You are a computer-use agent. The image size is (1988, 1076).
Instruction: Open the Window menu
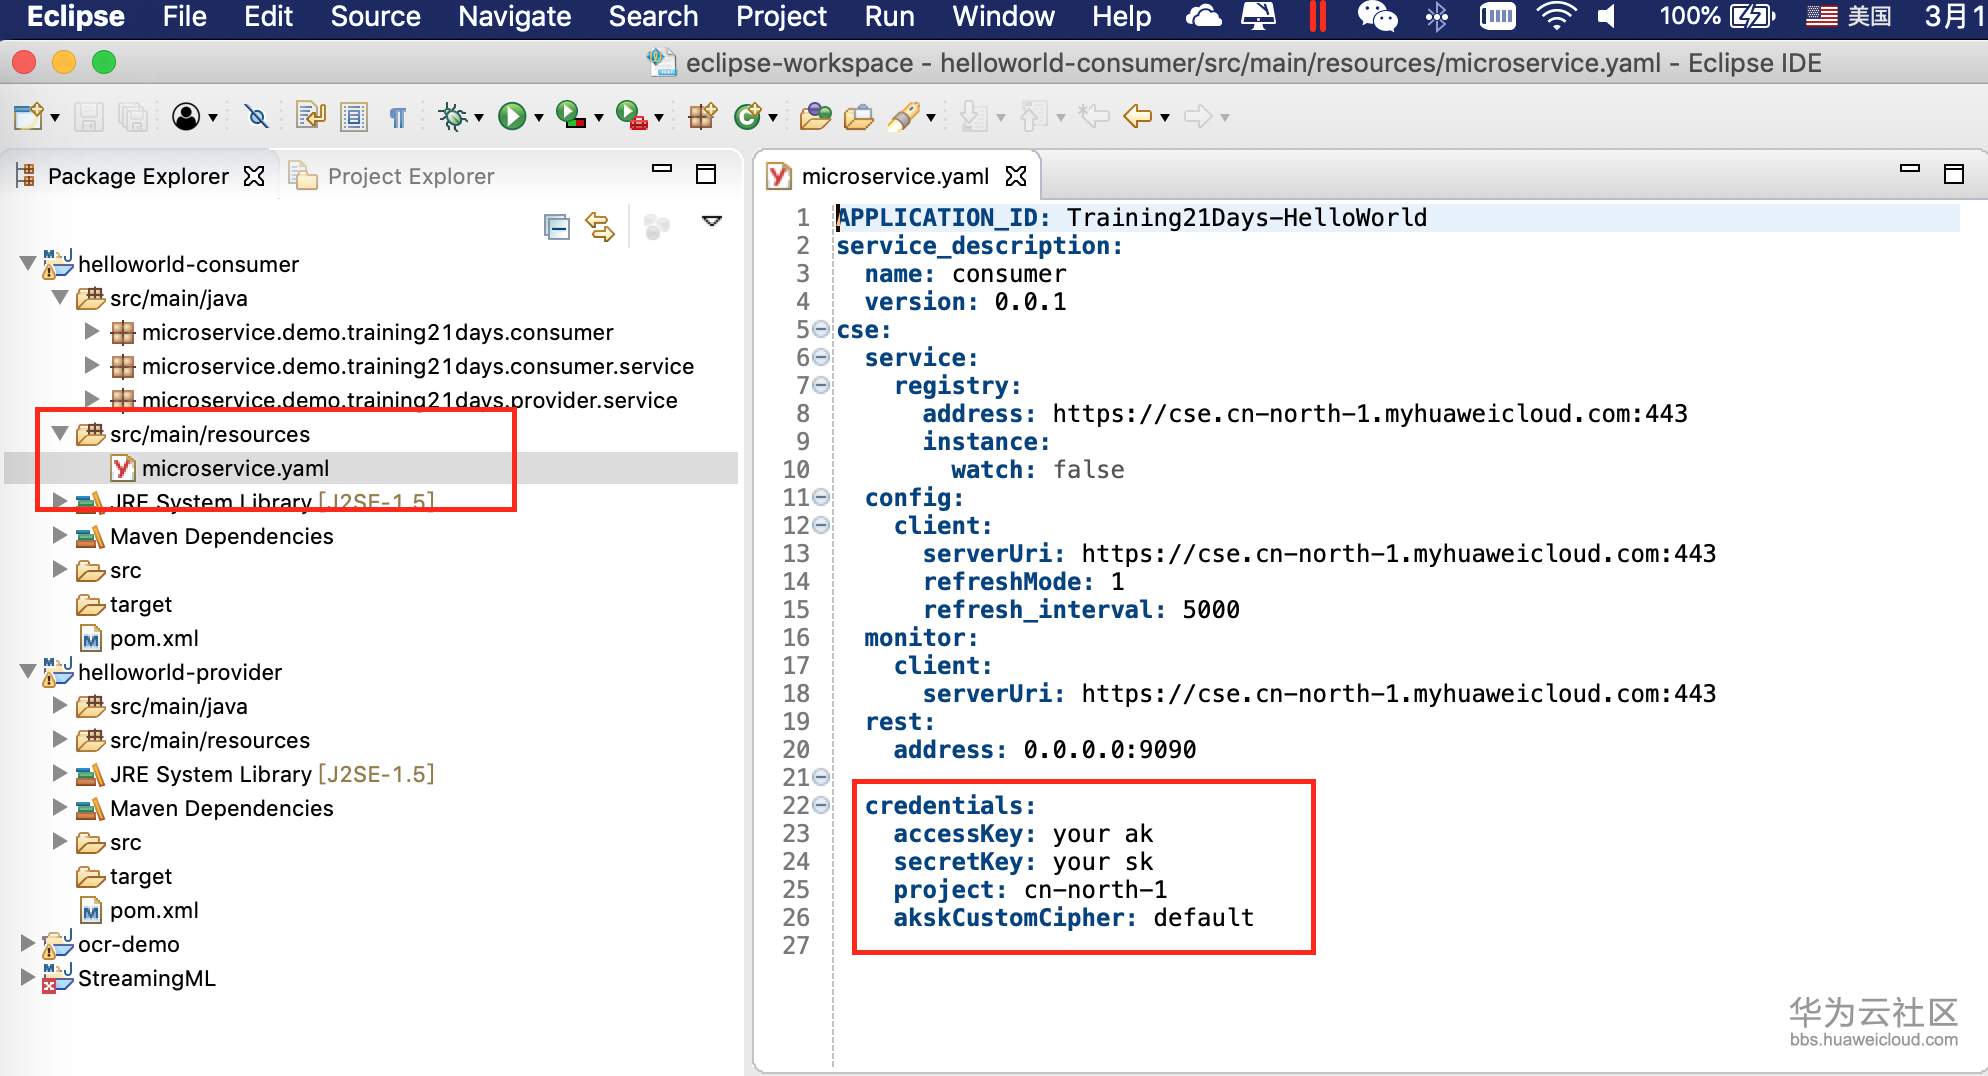1003,17
